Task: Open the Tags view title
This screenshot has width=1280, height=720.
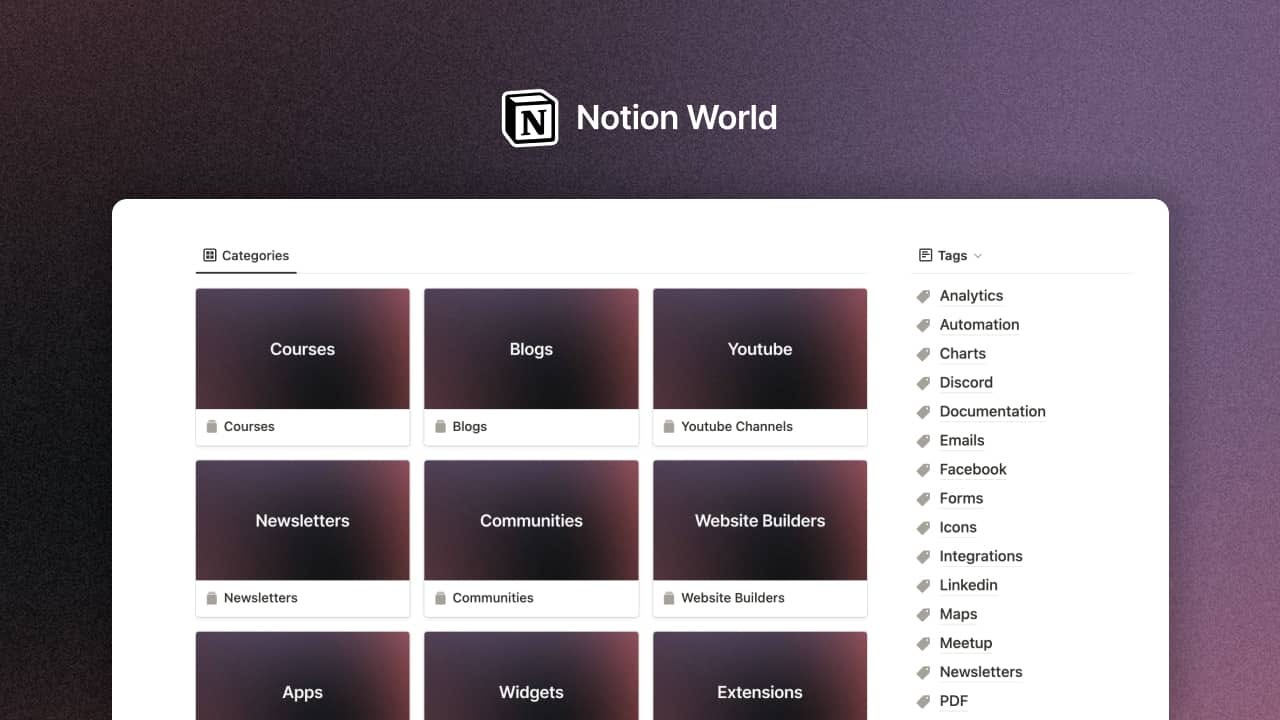Action: (x=952, y=256)
